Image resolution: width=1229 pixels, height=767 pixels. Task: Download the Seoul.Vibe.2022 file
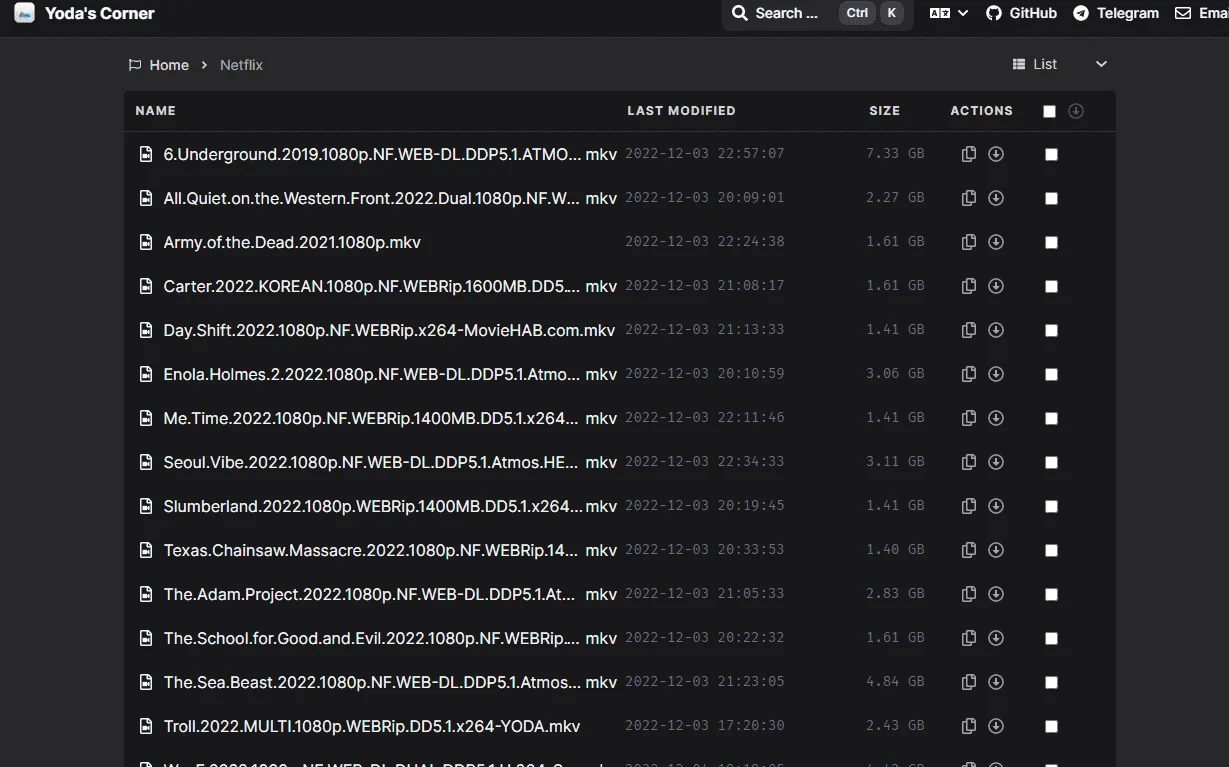[996, 462]
